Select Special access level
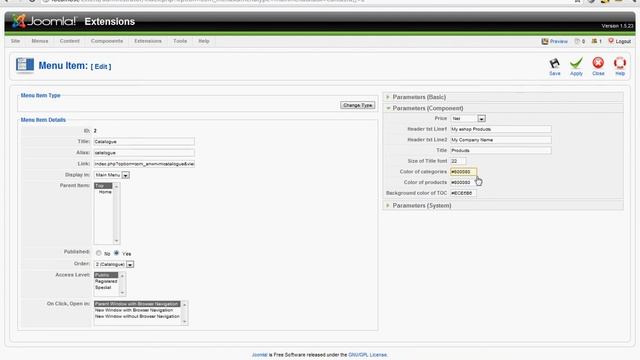Screen dimensions: 640x360 106,287
